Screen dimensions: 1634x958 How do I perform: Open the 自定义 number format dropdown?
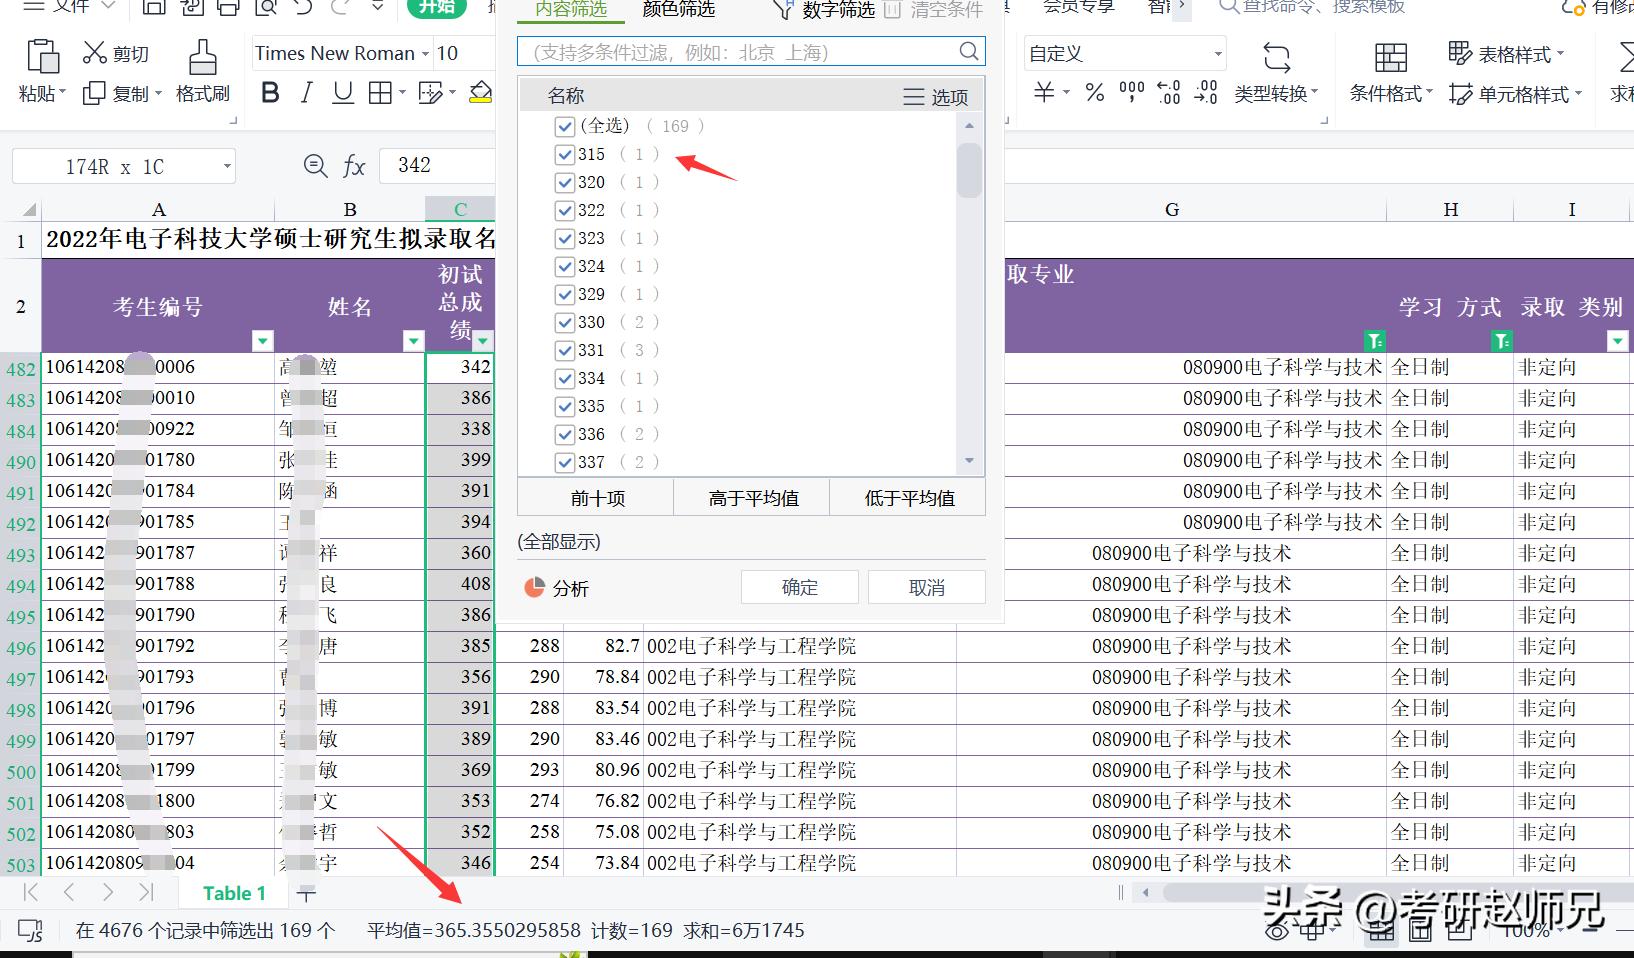point(1216,52)
